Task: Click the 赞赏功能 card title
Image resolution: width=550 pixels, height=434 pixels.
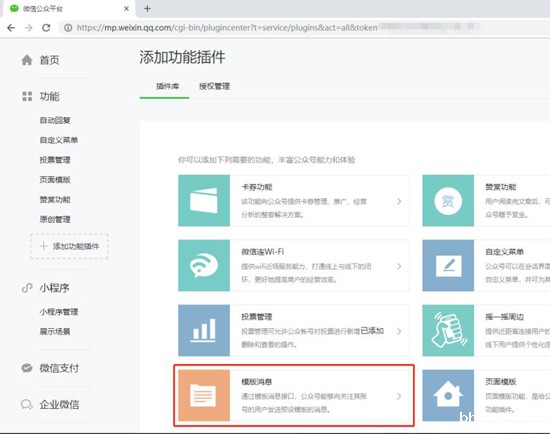Action: [x=501, y=187]
